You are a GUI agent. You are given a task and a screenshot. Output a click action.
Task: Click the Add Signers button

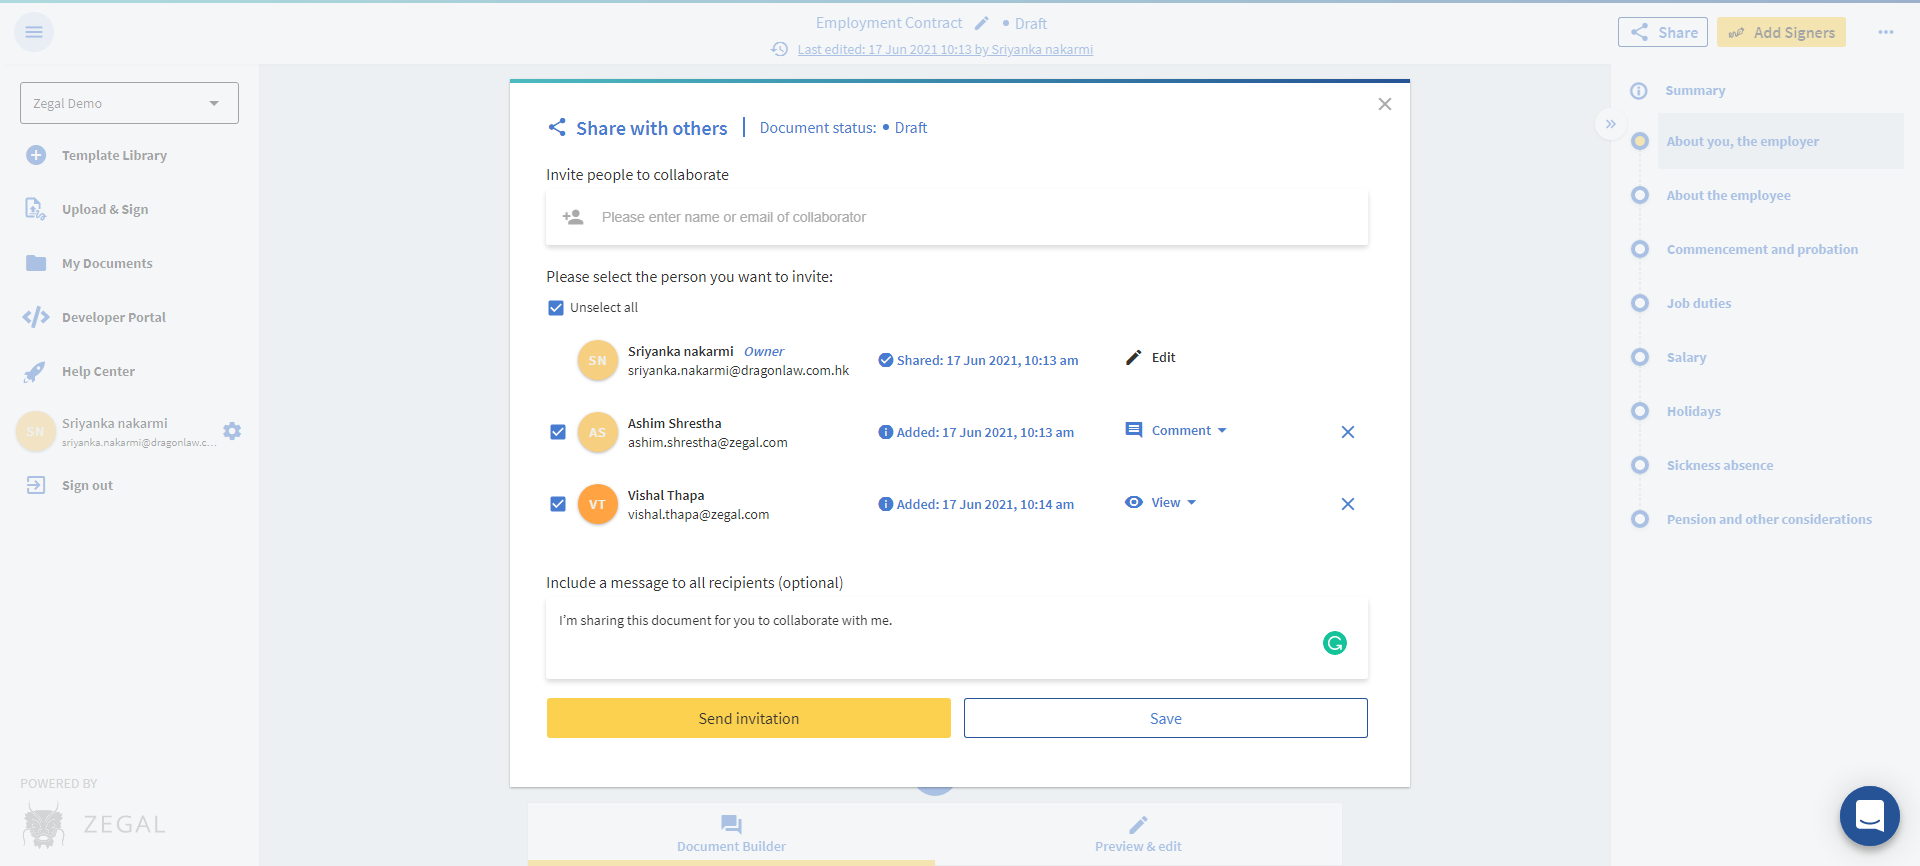1781,32
